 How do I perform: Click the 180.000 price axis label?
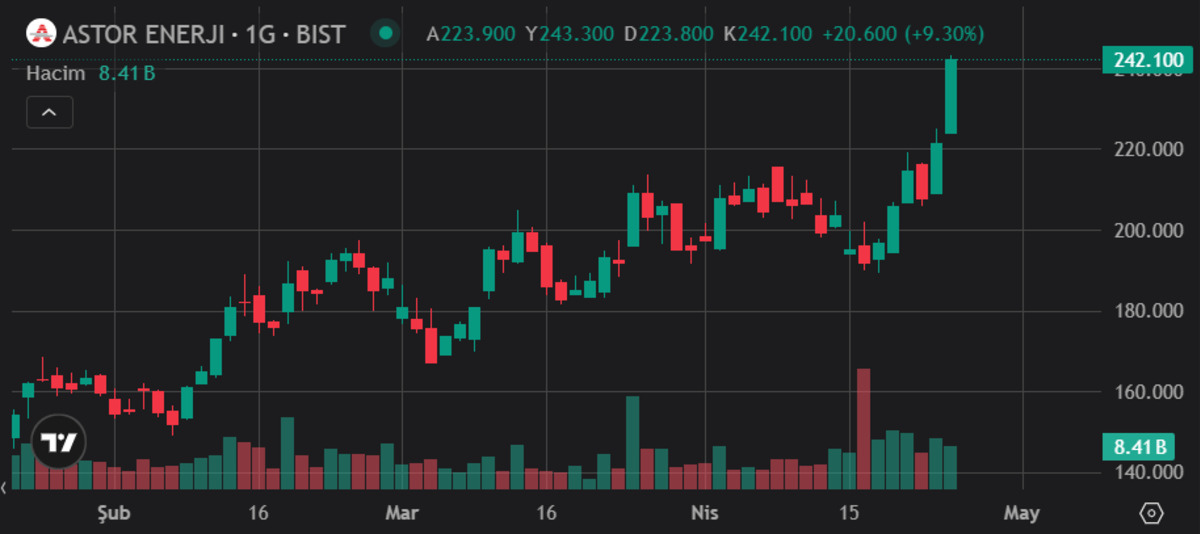pyautogui.click(x=1147, y=312)
